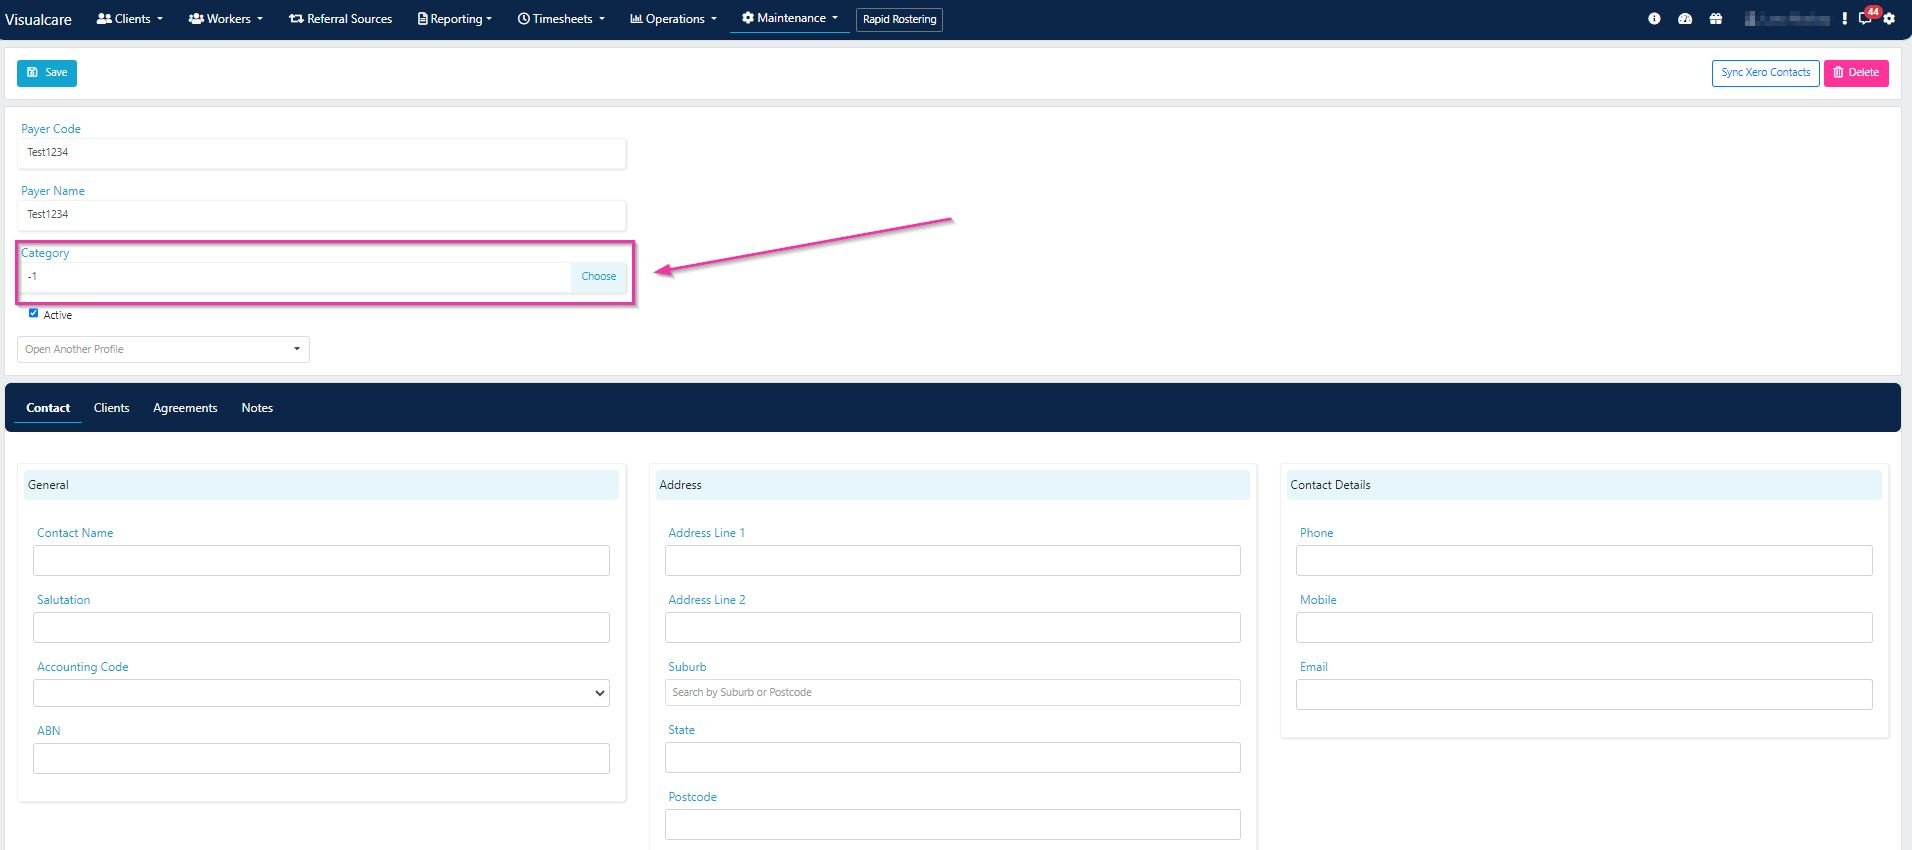This screenshot has width=1912, height=850.
Task: Click the Address section header
Action: tap(952, 485)
